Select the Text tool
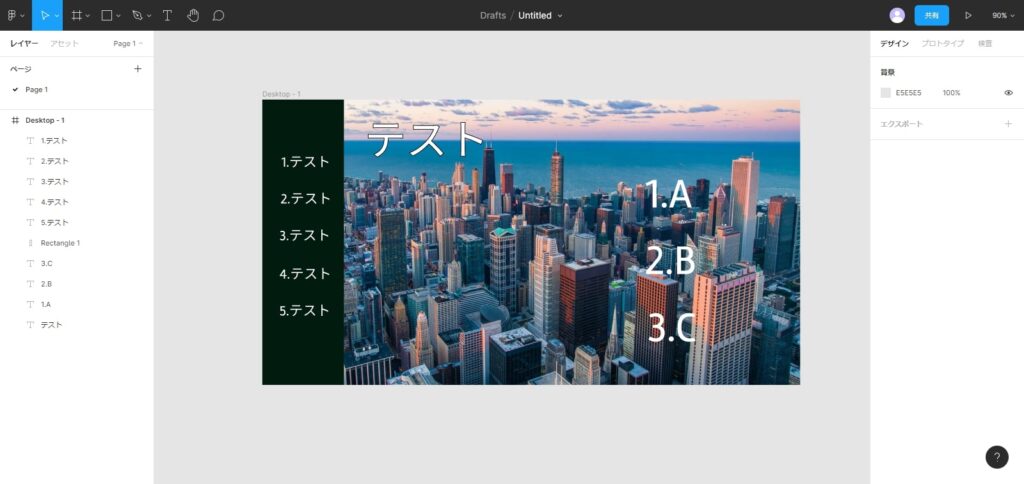The image size is (1024, 484). pos(167,16)
